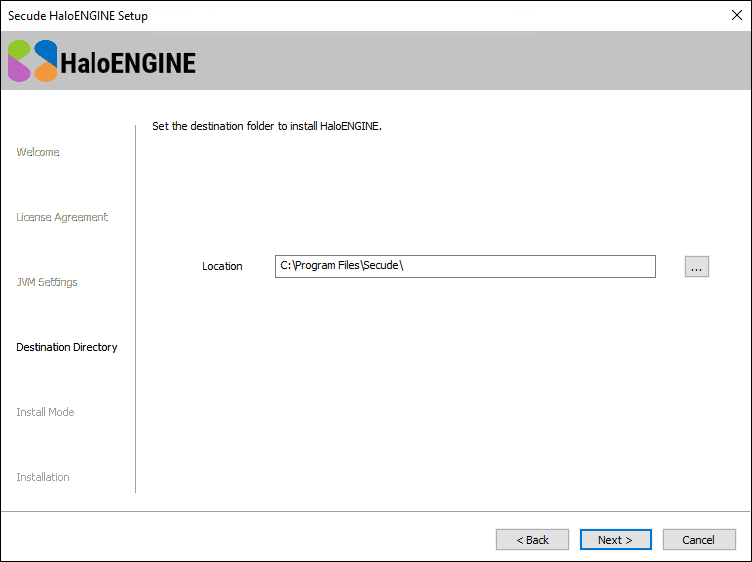The height and width of the screenshot is (562, 752).
Task: Go to the License Agreement step
Action: (62, 217)
